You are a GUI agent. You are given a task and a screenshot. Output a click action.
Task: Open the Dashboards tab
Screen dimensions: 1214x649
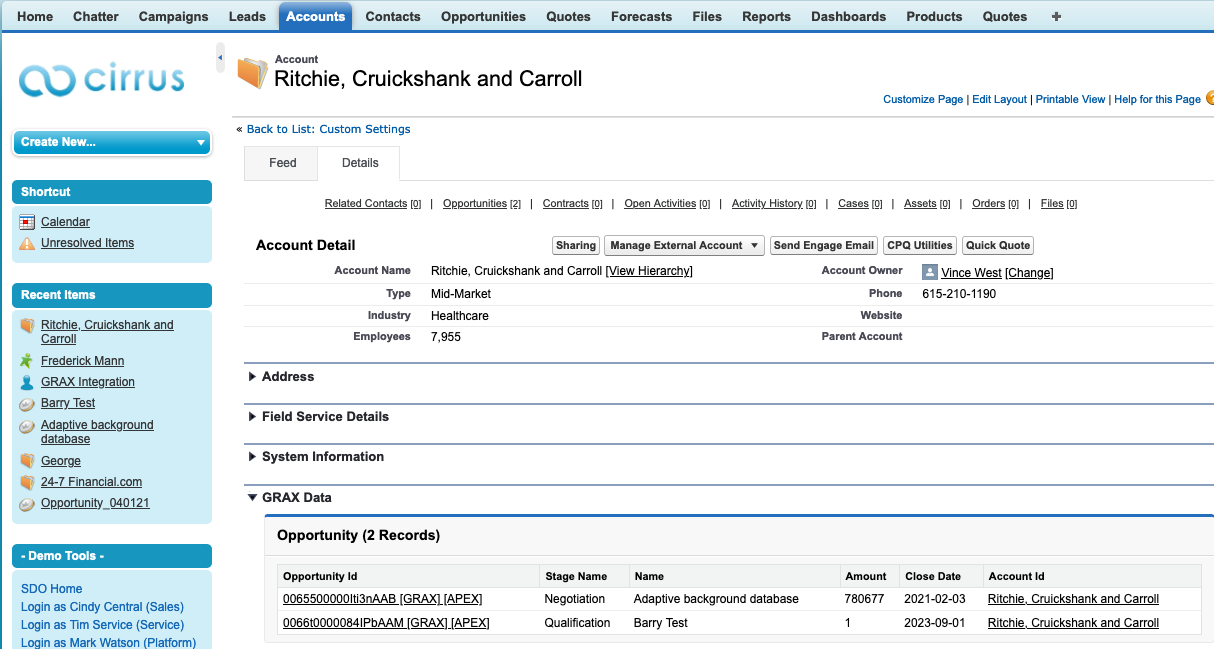click(x=848, y=16)
